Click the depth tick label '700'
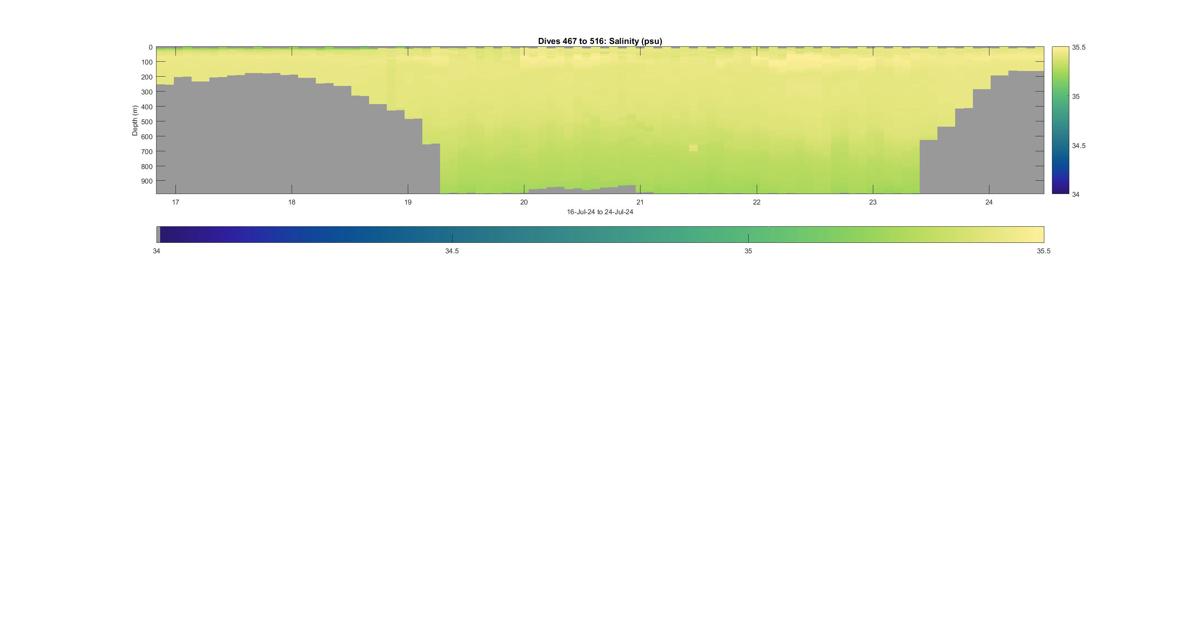The height and width of the screenshot is (622, 1200). [147, 152]
